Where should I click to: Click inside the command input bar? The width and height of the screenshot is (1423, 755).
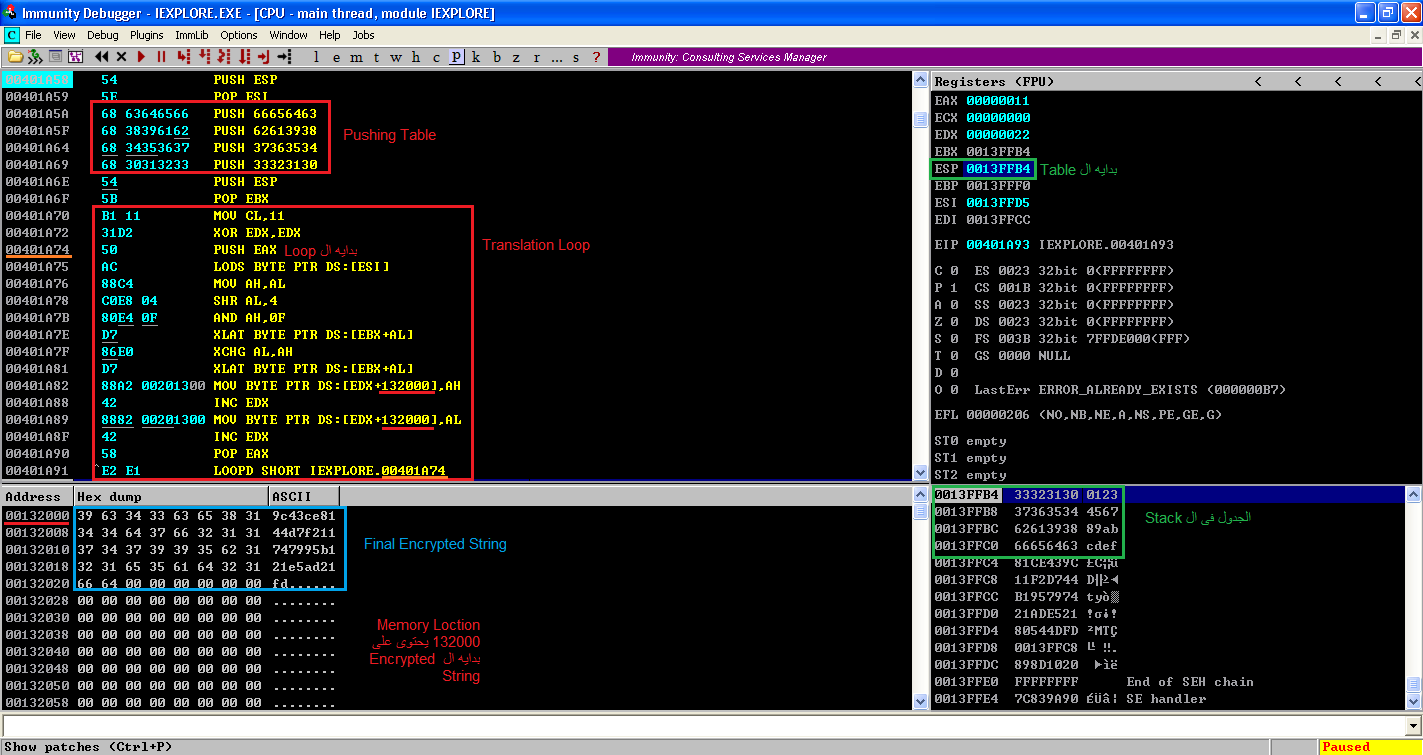pos(703,726)
